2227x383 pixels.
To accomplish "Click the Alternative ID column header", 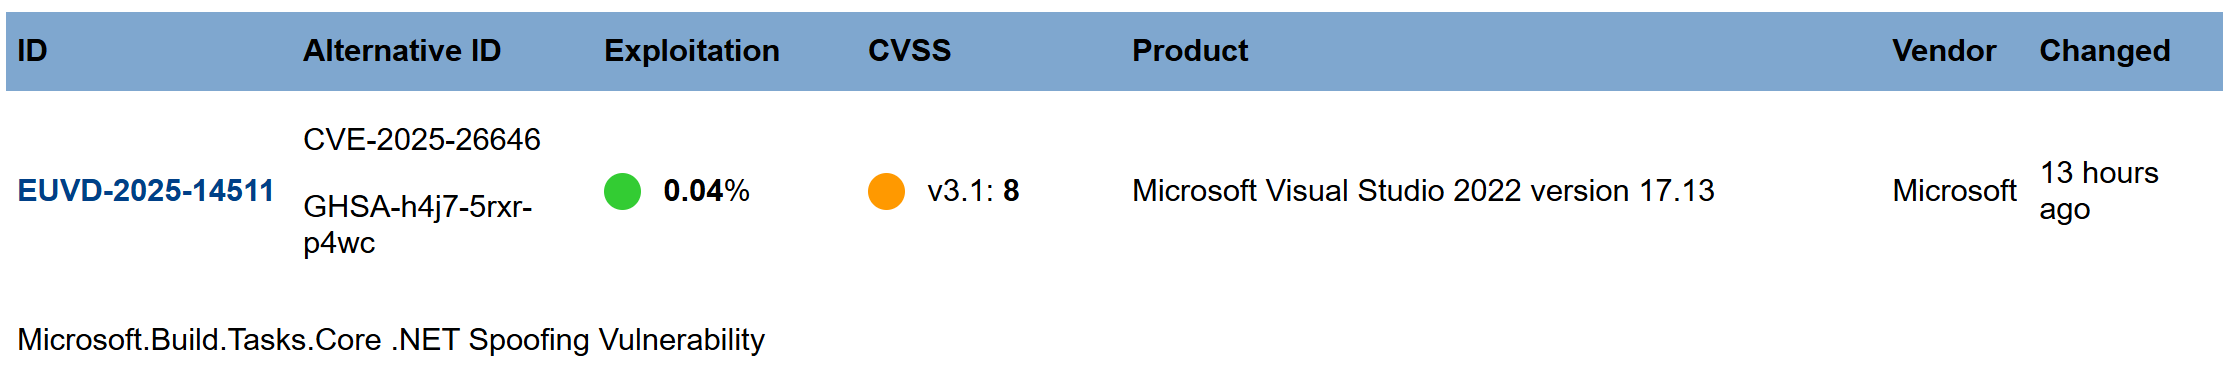I will (x=402, y=51).
